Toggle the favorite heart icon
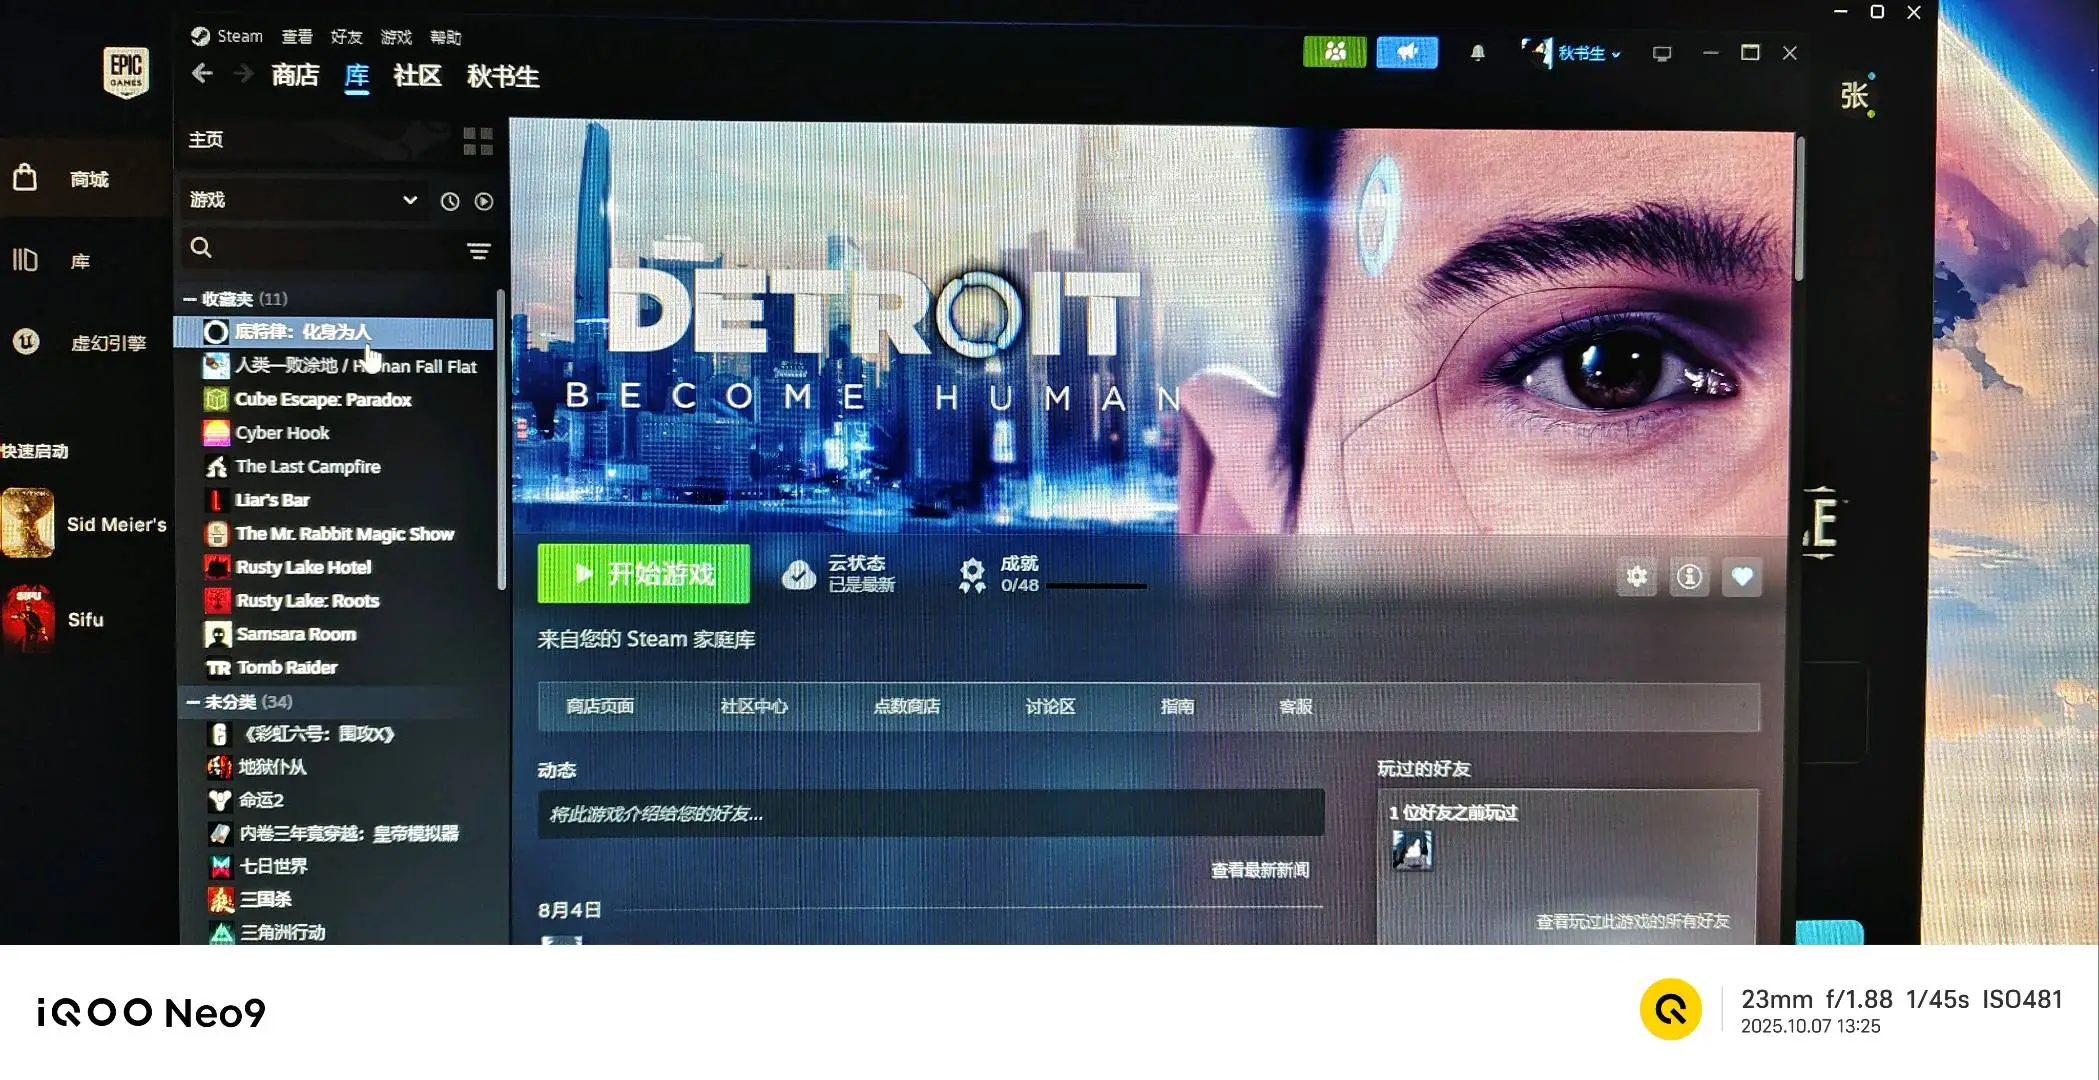Image resolution: width=2099 pixels, height=1080 pixels. coord(1742,577)
